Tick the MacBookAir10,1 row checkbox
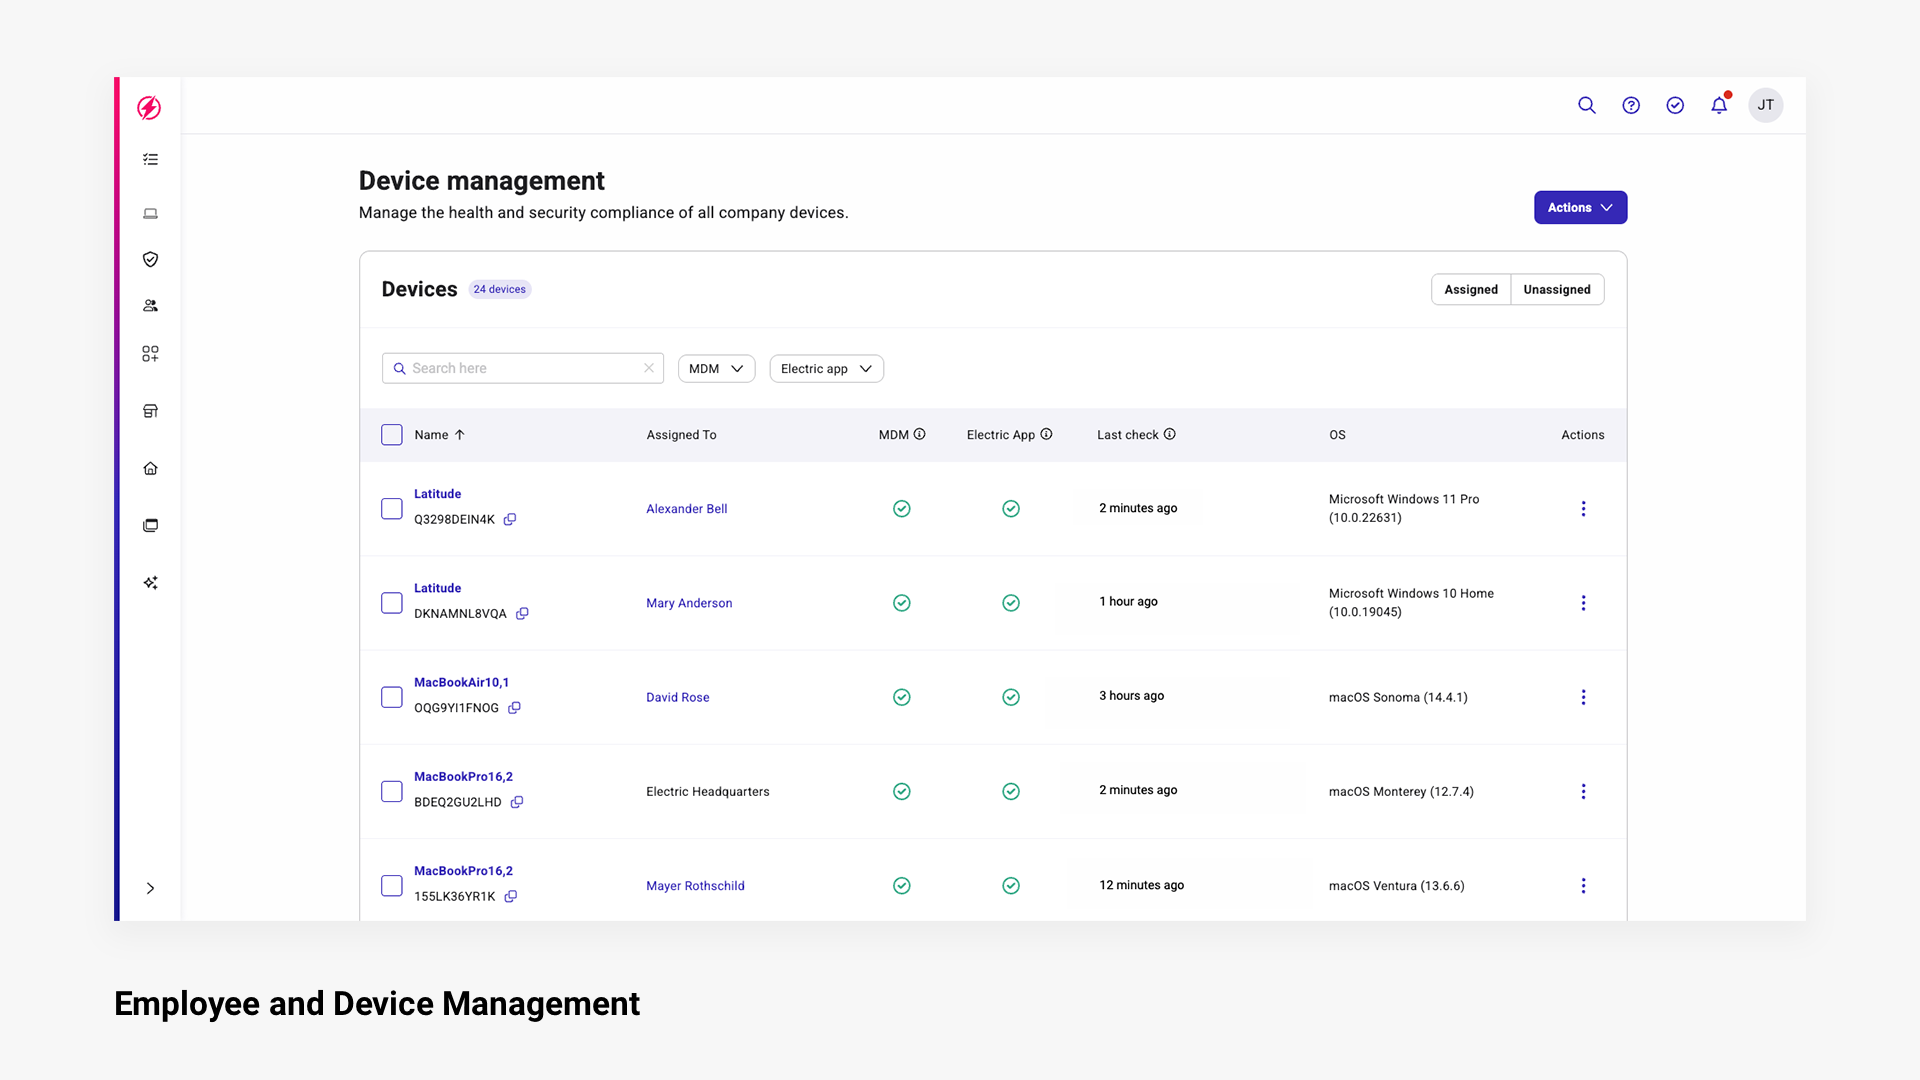The image size is (1920, 1080). coord(392,697)
